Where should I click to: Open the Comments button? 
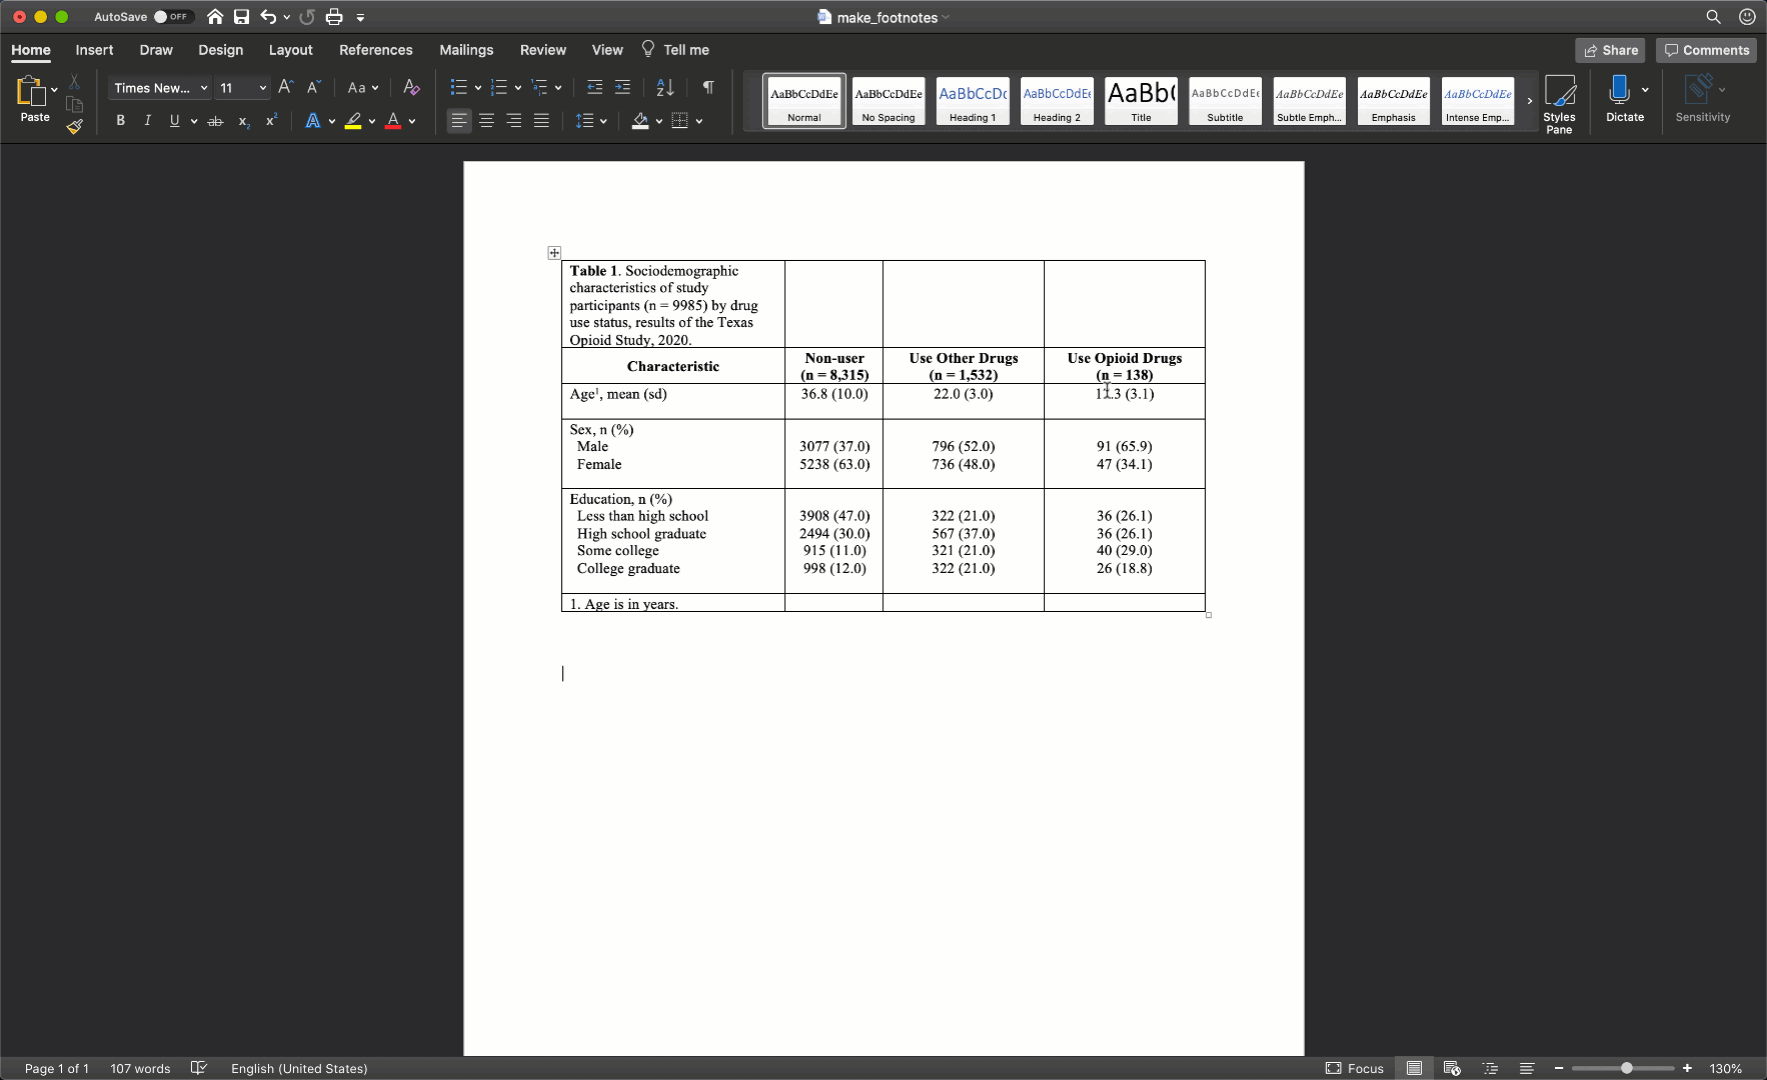point(1706,50)
